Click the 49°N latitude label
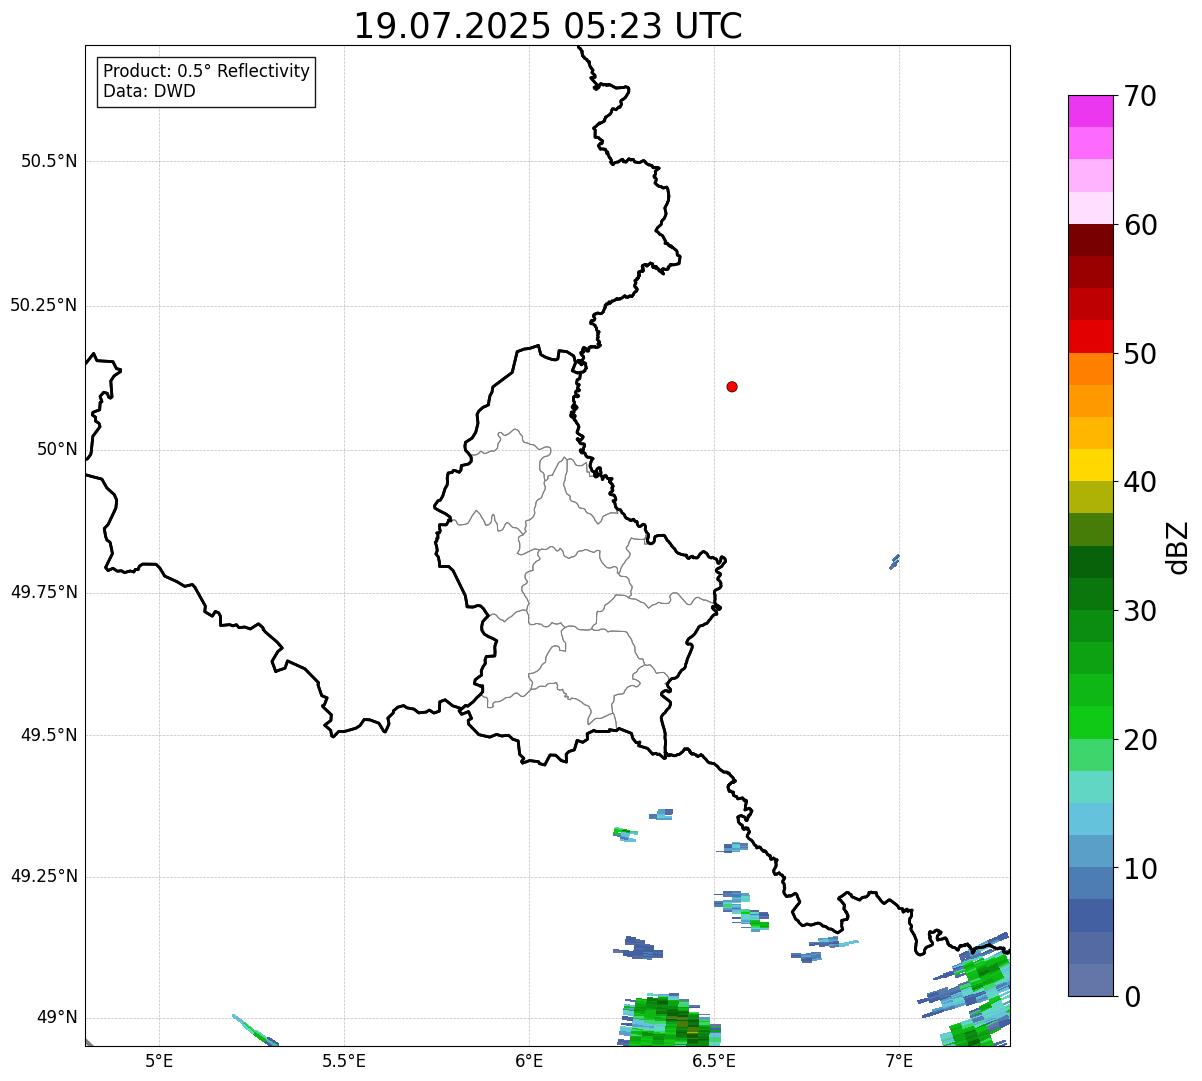This screenshot has width=1202, height=1081. point(57,1017)
